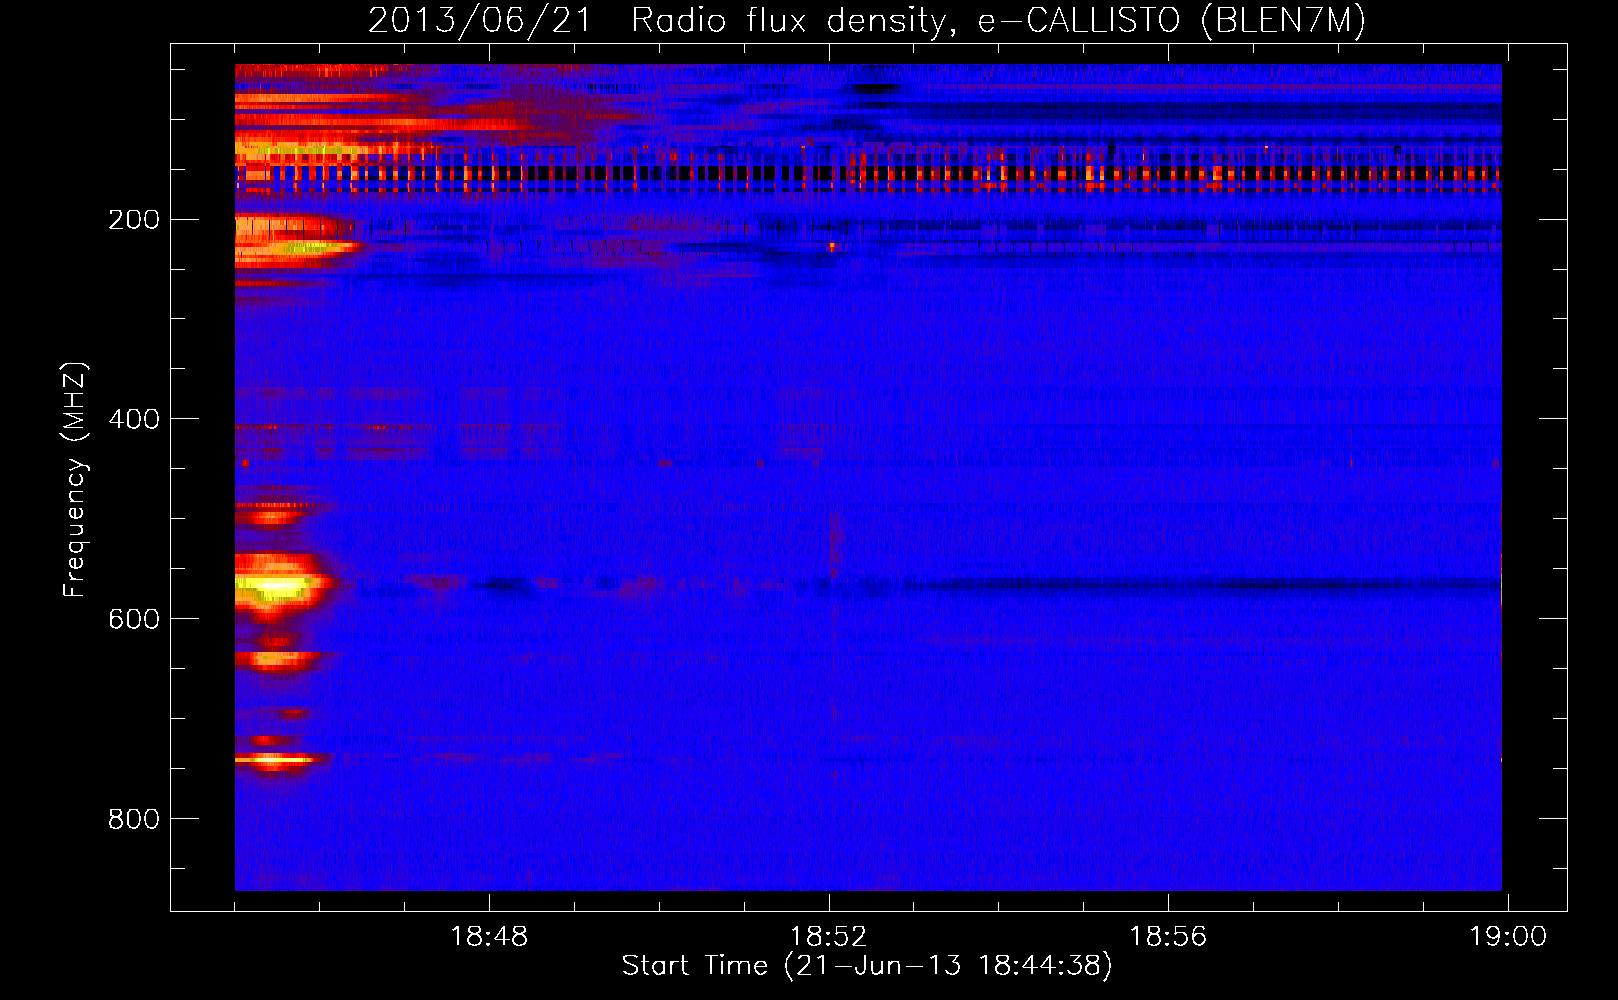Click the "18:52" time tick label

(829, 936)
